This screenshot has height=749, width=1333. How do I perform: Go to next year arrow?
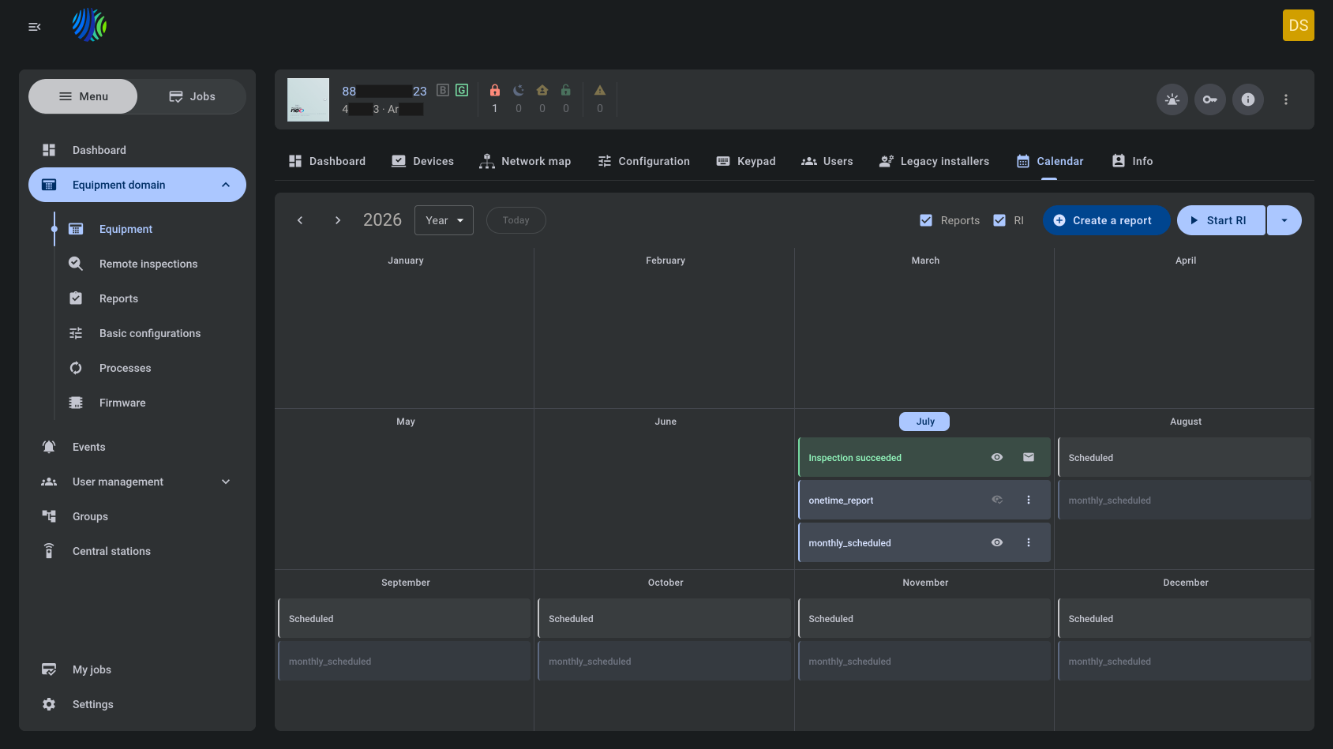click(337, 220)
